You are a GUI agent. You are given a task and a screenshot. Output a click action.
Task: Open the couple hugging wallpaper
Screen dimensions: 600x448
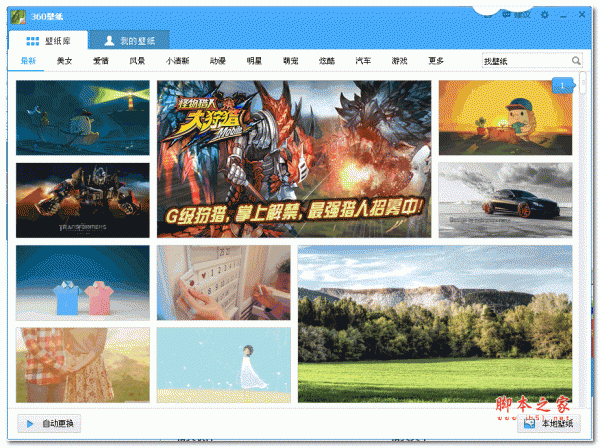[x=83, y=365]
